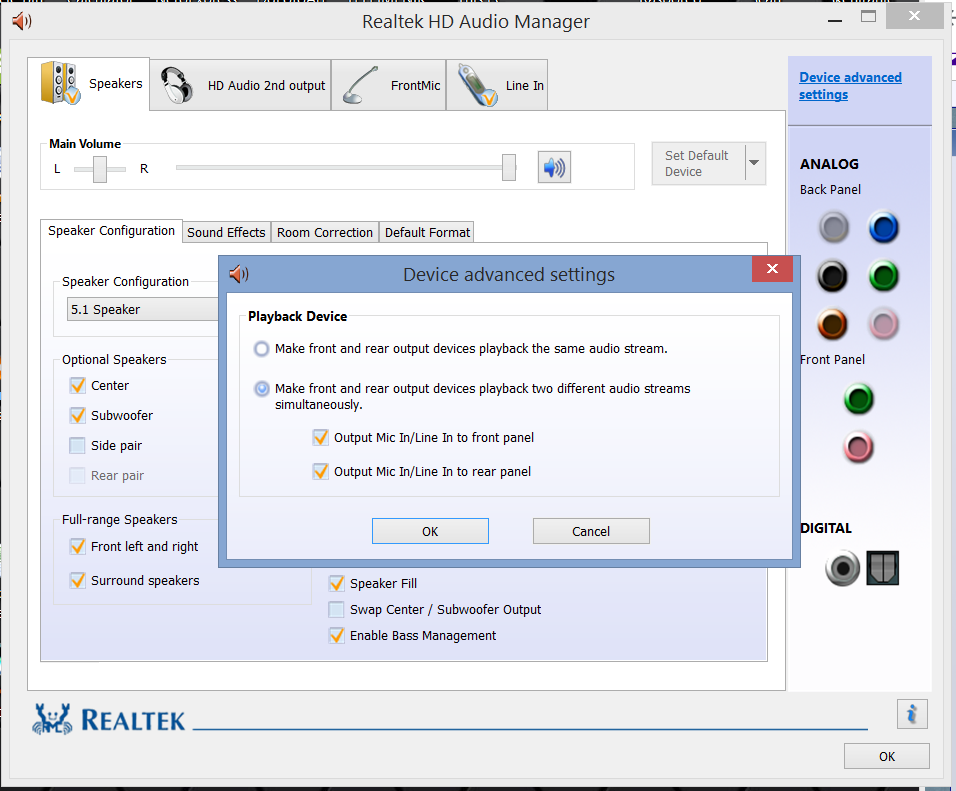Open the Default Format tab

click(x=427, y=232)
